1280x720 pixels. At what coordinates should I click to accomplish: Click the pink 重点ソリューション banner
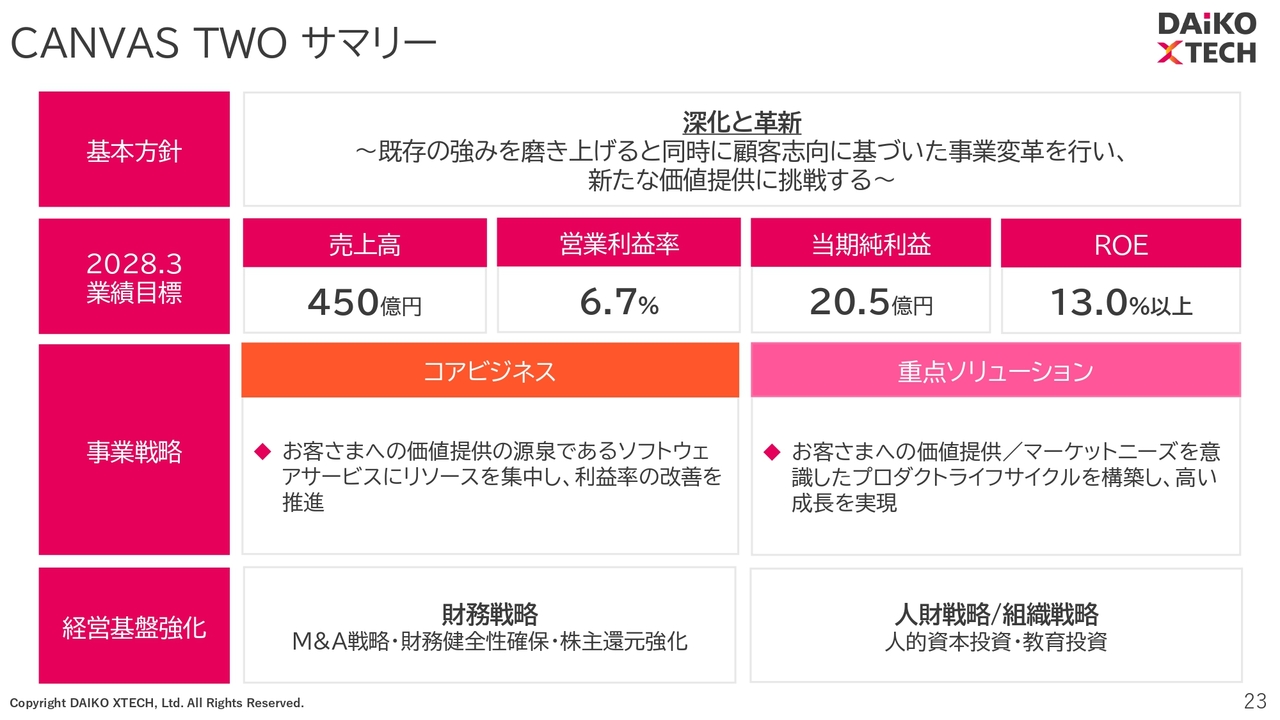coord(996,370)
